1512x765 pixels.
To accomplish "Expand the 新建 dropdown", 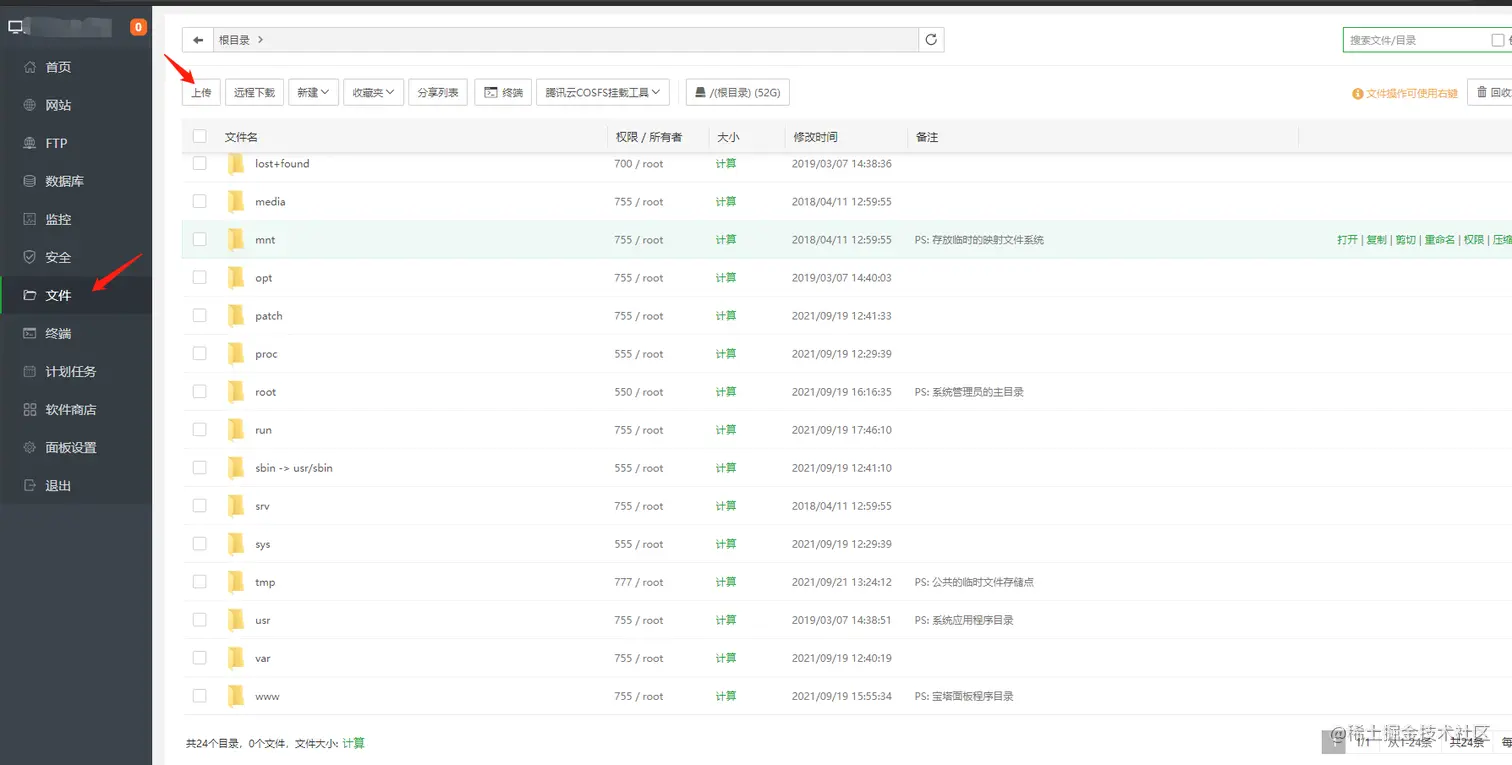I will click(x=314, y=92).
